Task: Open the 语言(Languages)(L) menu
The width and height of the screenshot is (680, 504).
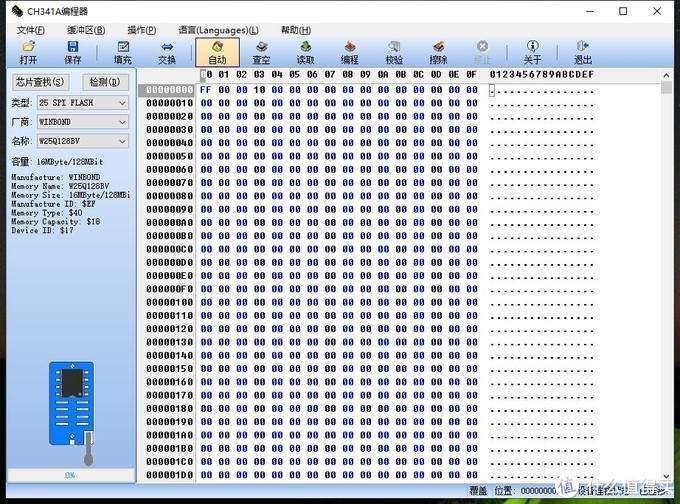Action: 219,30
